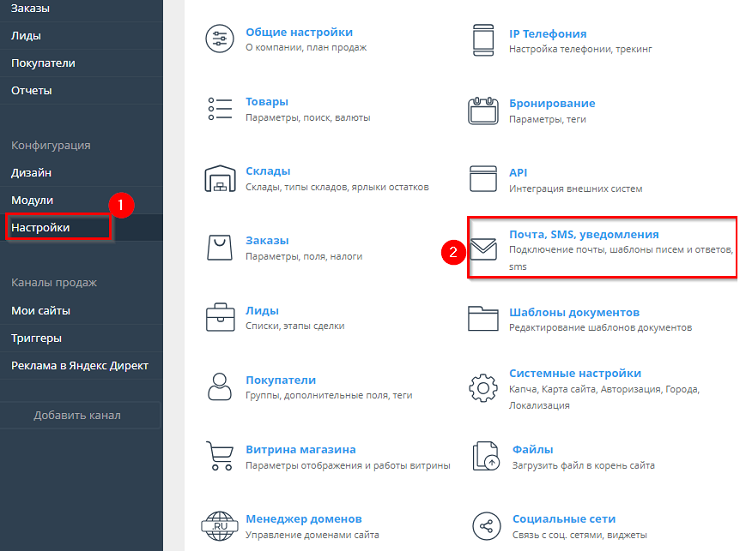740x551 pixels.
Task: Click the Товары list icon
Action: pyautogui.click(x=218, y=109)
